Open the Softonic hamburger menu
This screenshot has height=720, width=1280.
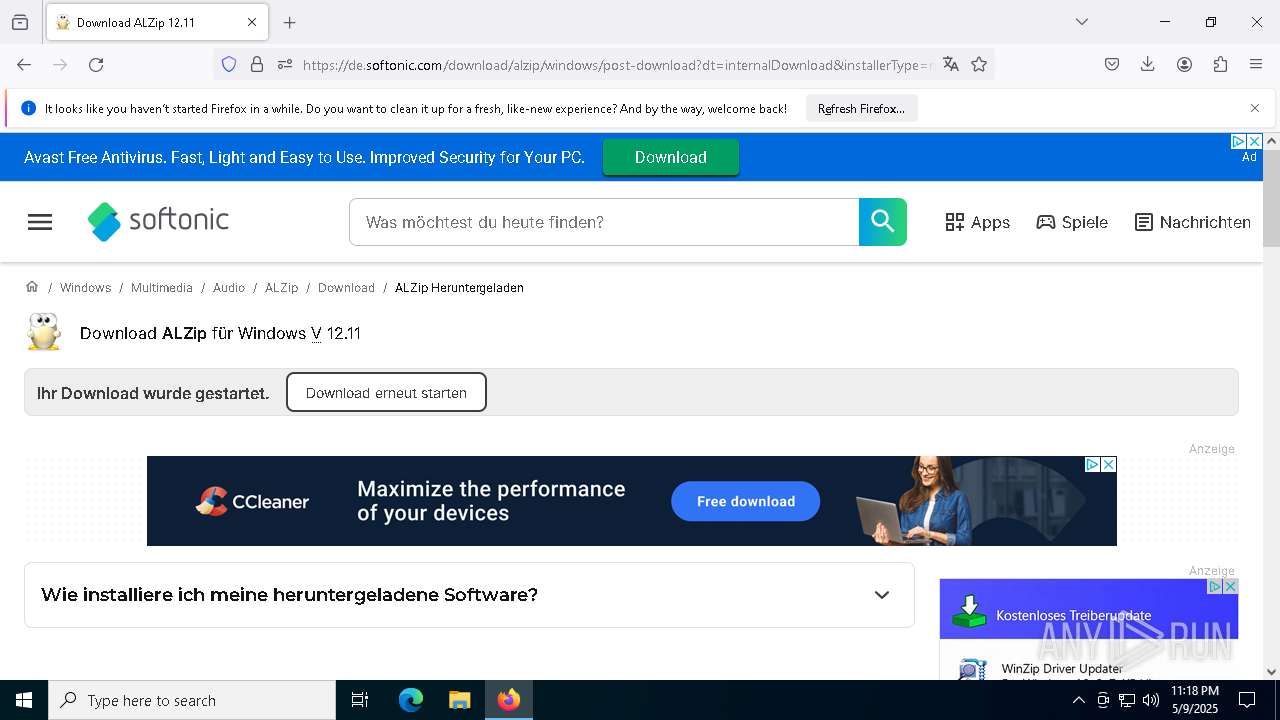[40, 222]
